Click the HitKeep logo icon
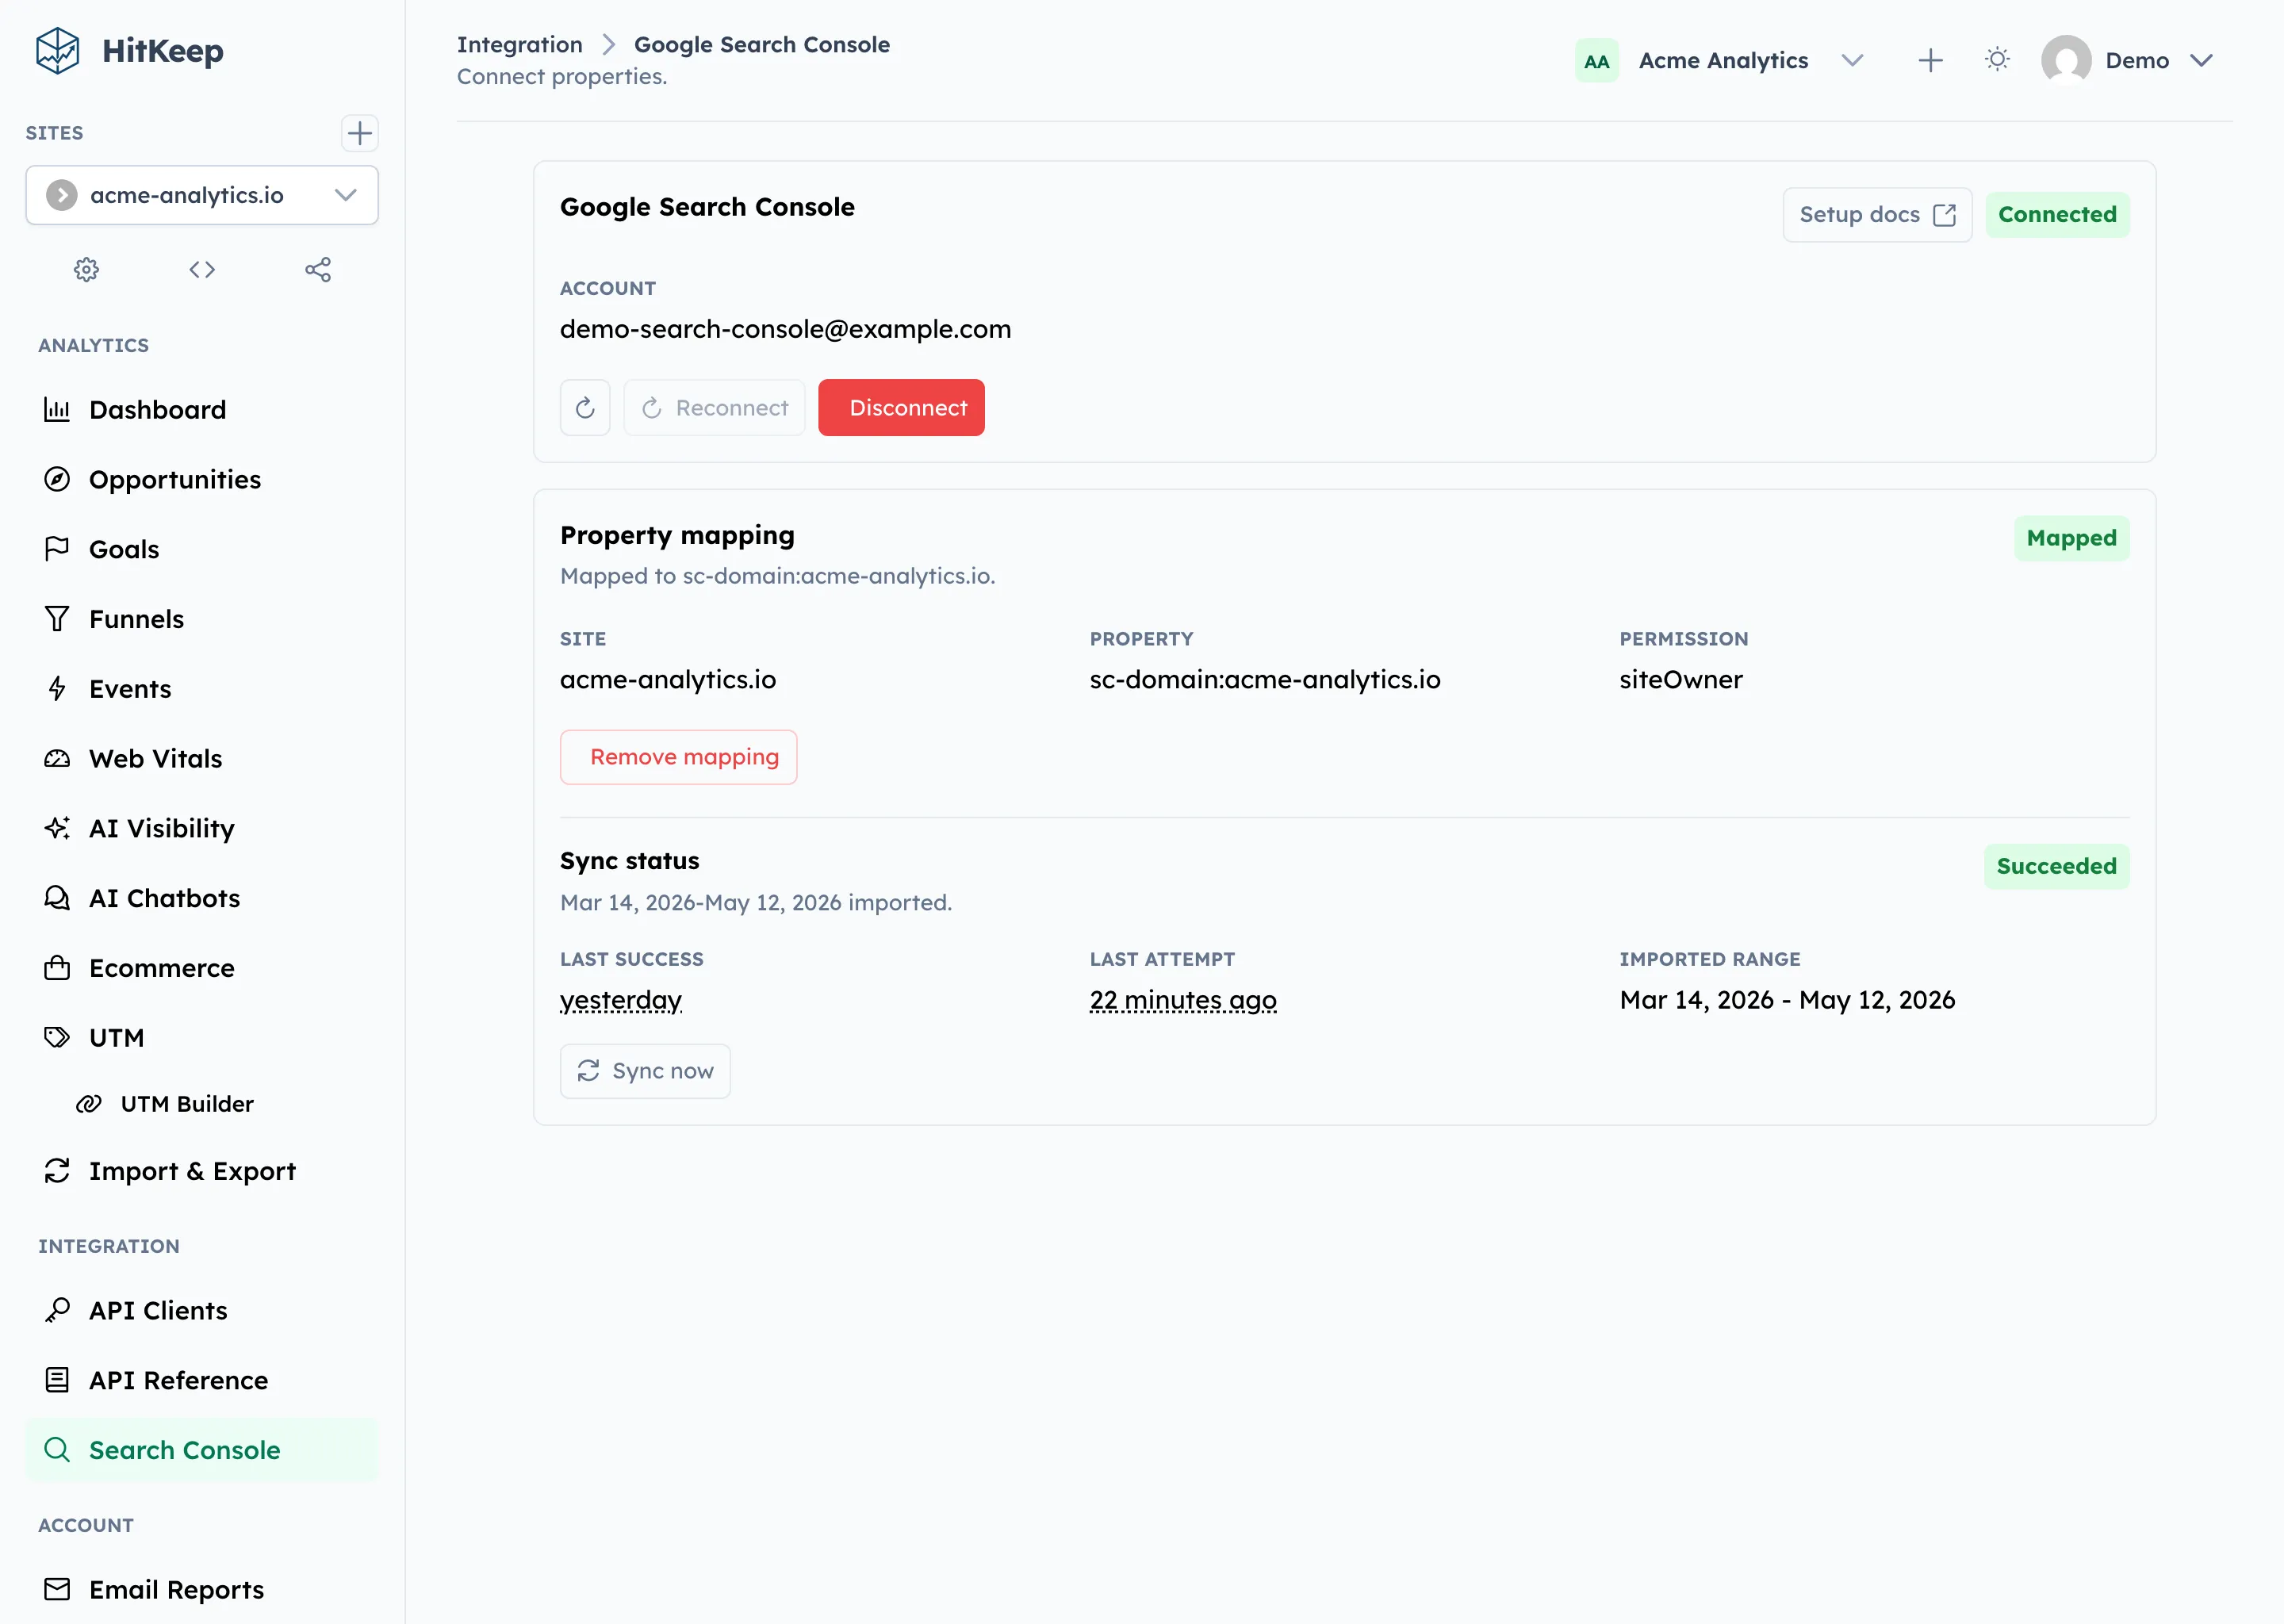The width and height of the screenshot is (2284, 1624). pos(57,51)
